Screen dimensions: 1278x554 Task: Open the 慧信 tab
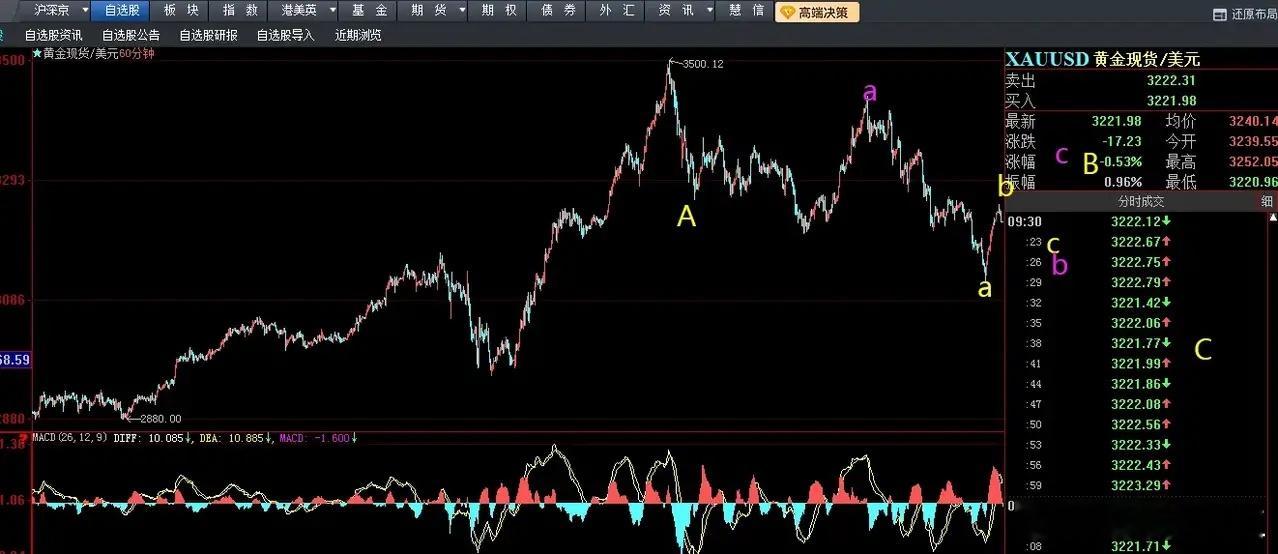(x=746, y=11)
